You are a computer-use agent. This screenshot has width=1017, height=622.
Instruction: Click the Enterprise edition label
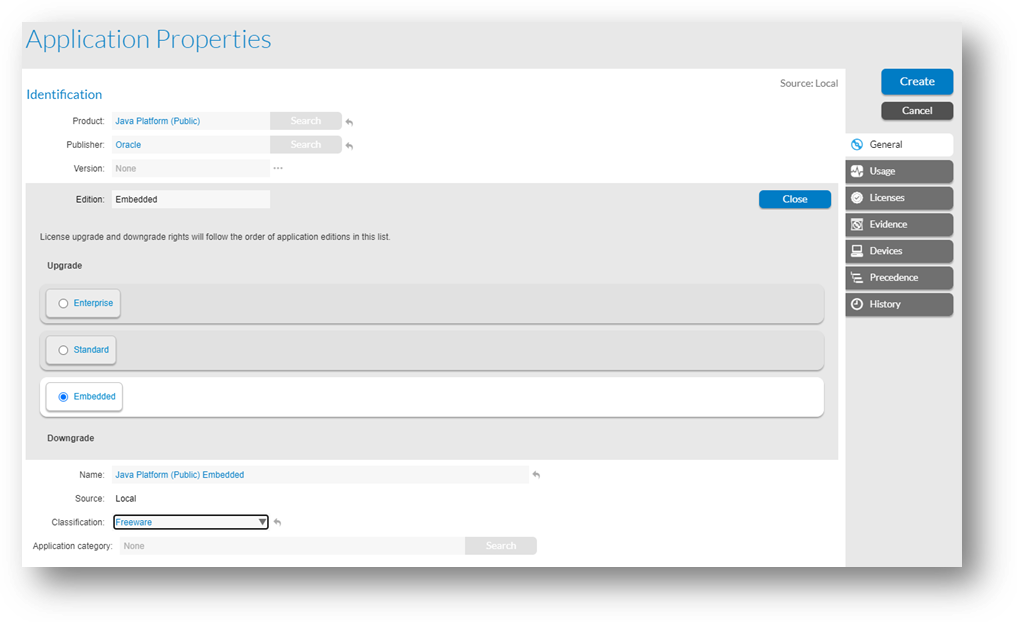pyautogui.click(x=93, y=303)
